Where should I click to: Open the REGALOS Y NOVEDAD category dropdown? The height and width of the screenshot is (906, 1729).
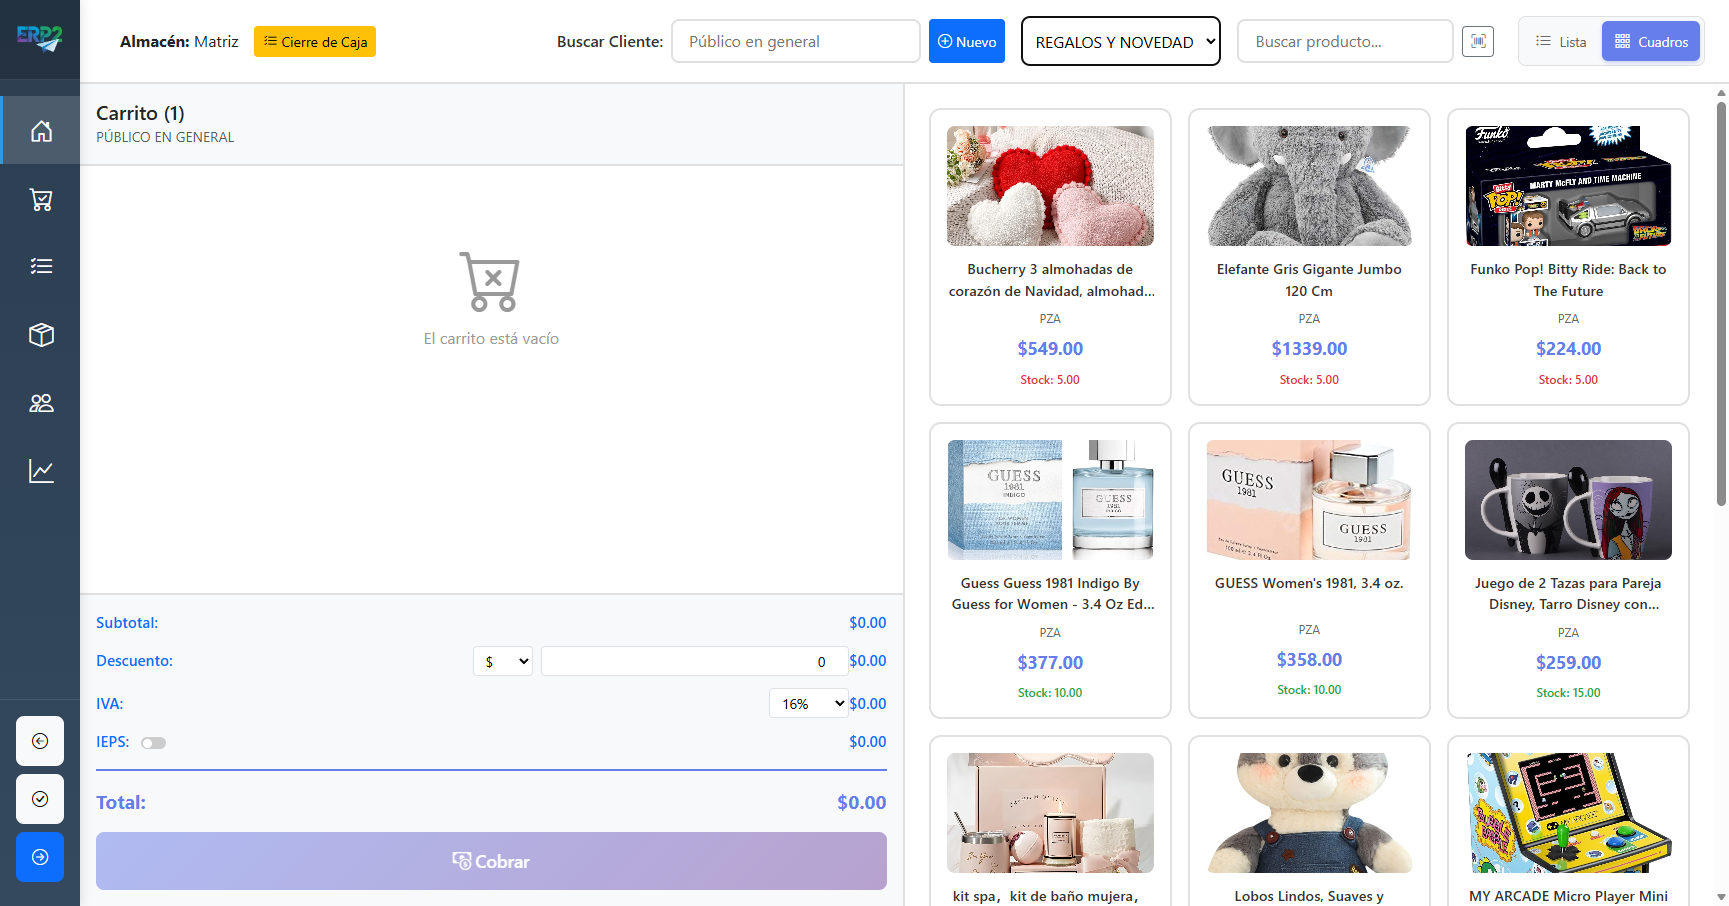[1120, 41]
